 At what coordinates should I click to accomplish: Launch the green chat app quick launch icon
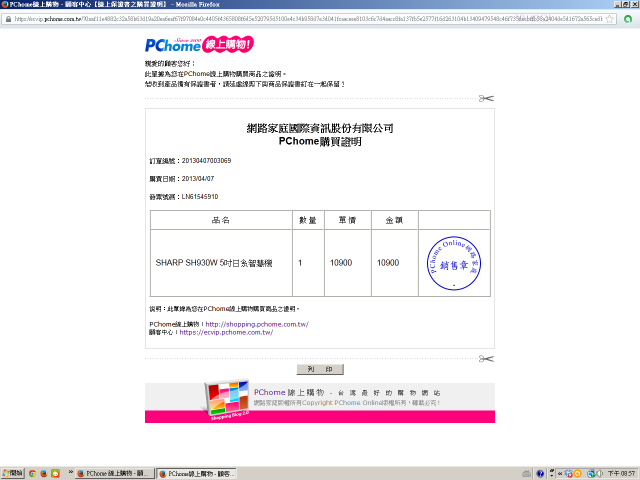tap(55, 473)
